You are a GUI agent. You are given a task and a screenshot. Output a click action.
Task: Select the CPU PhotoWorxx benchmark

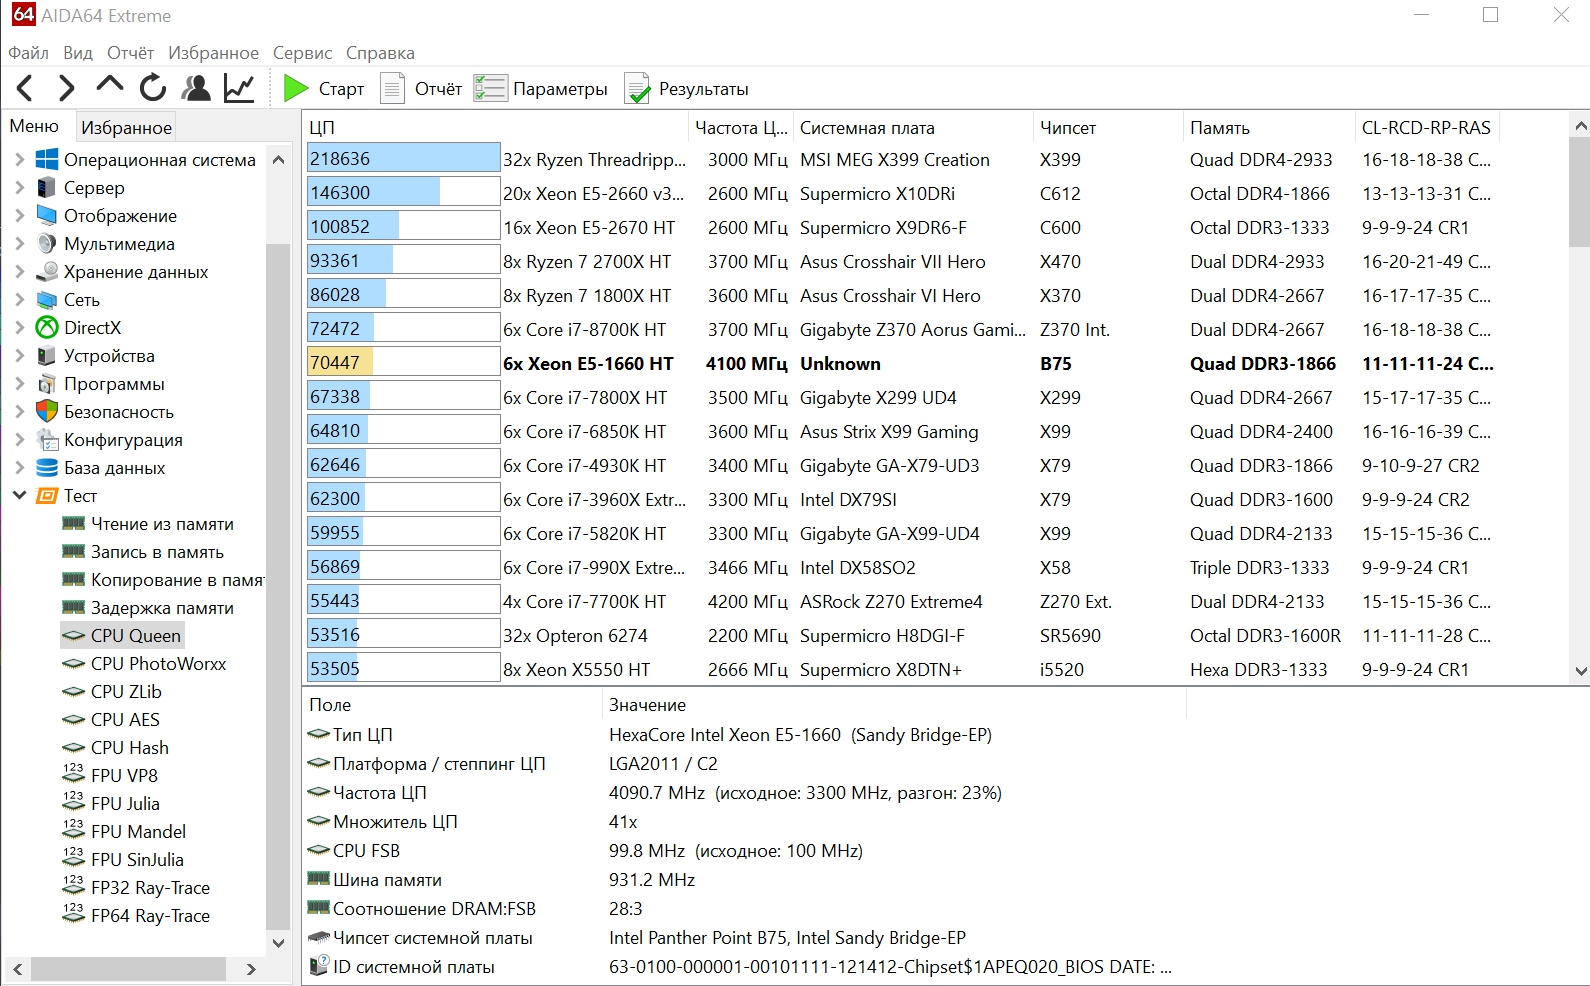(158, 664)
